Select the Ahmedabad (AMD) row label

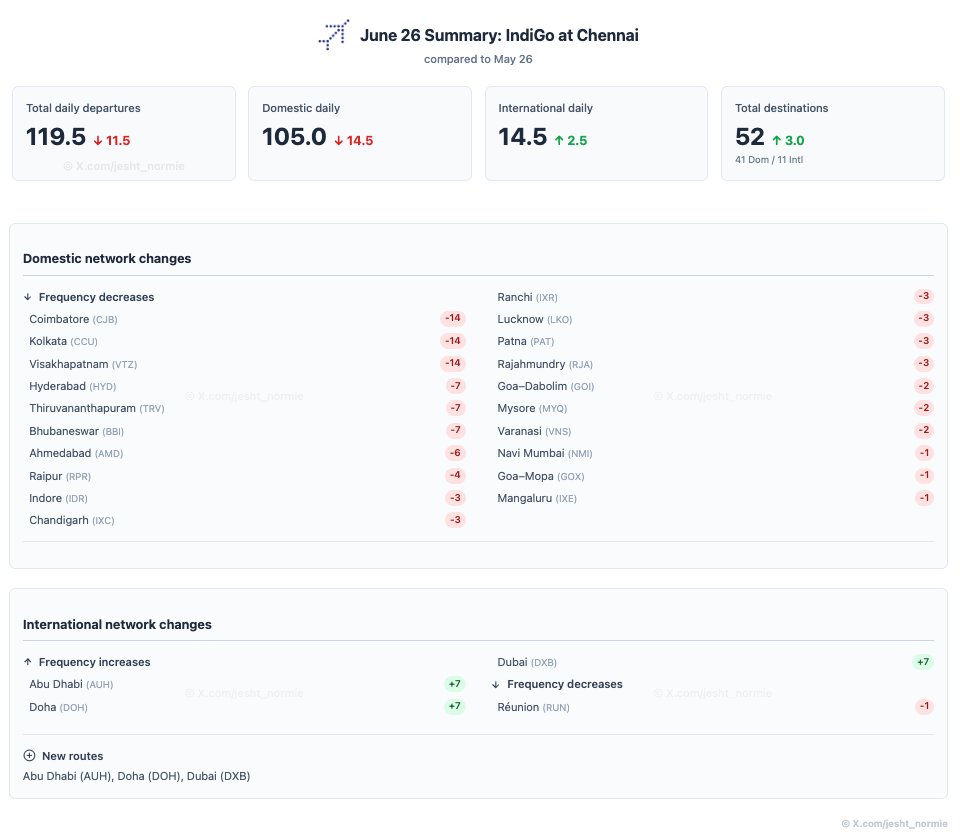pos(77,453)
